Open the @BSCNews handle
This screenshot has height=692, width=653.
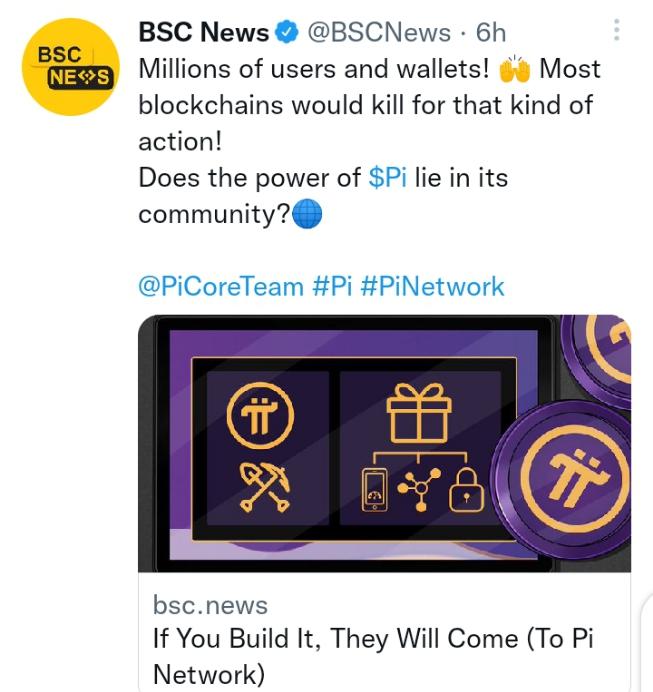tap(376, 33)
